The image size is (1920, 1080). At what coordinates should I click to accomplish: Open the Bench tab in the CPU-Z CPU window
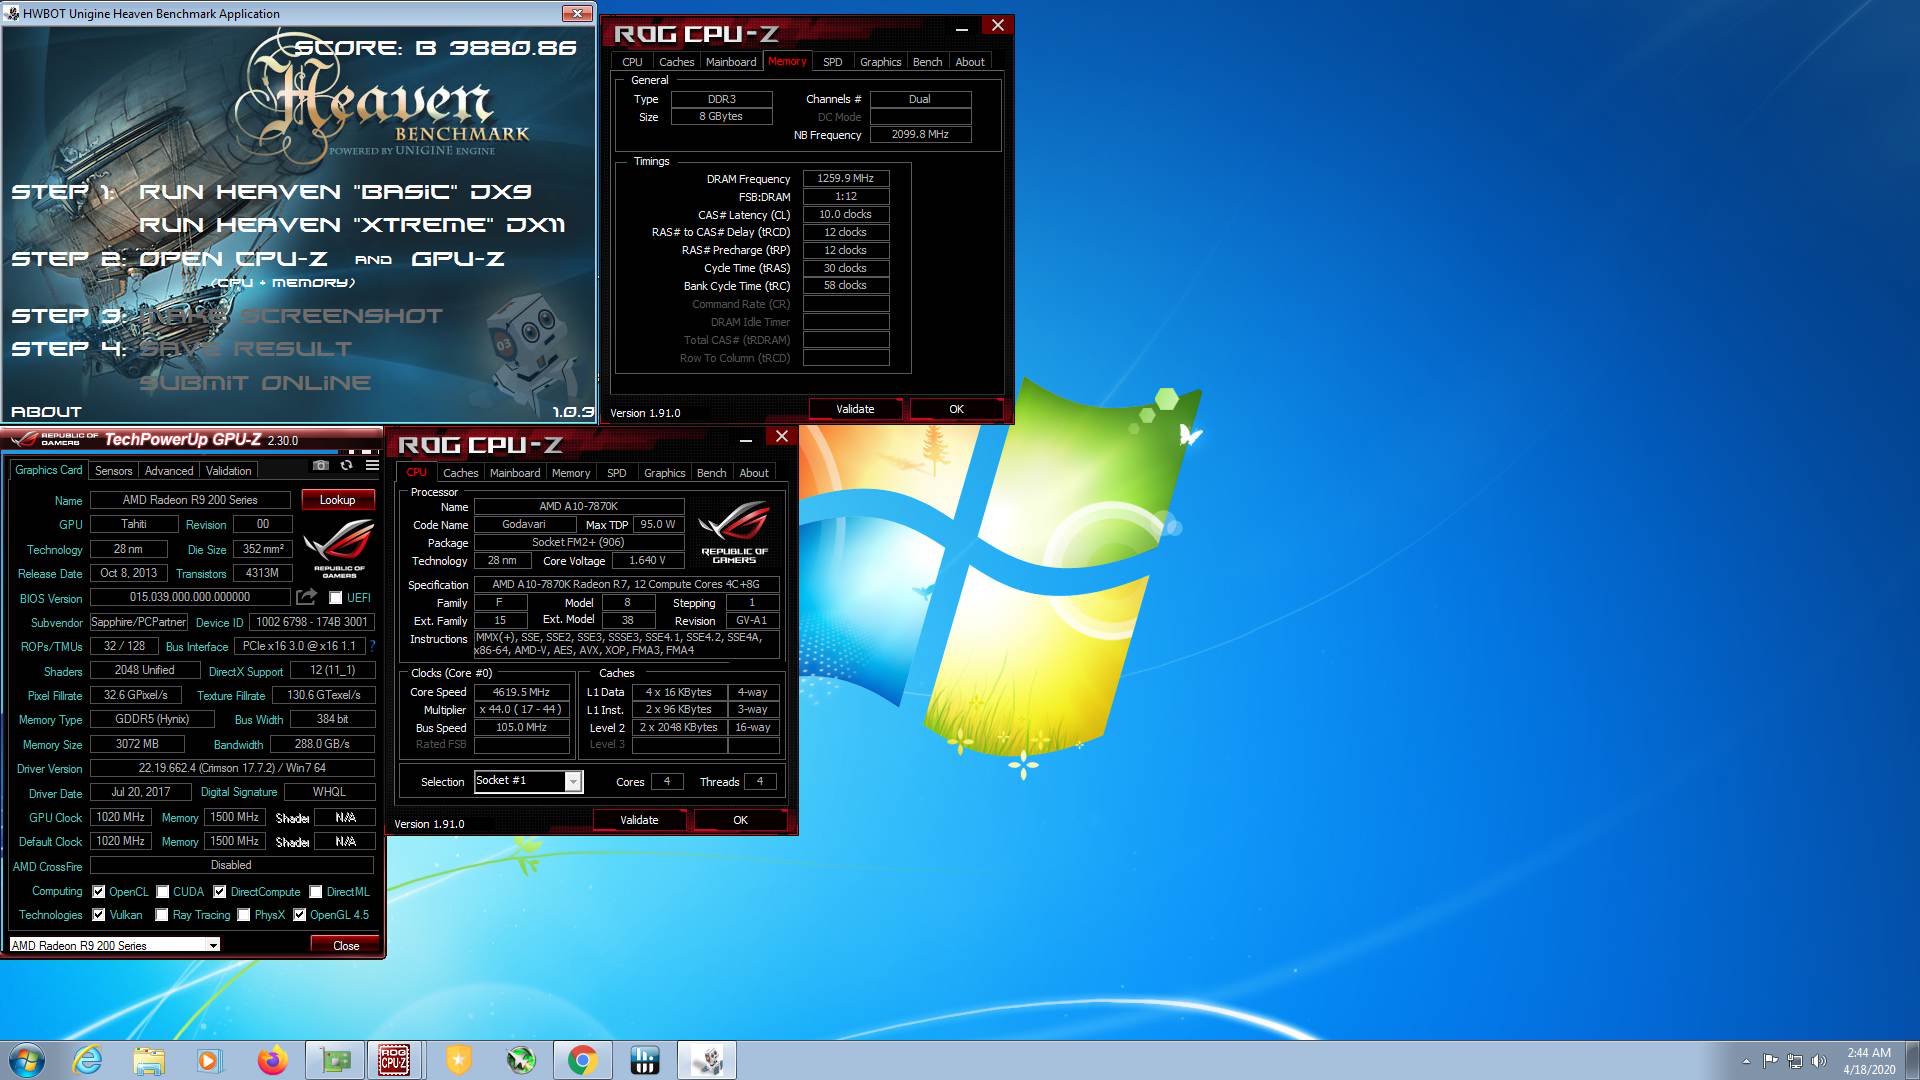click(x=711, y=473)
